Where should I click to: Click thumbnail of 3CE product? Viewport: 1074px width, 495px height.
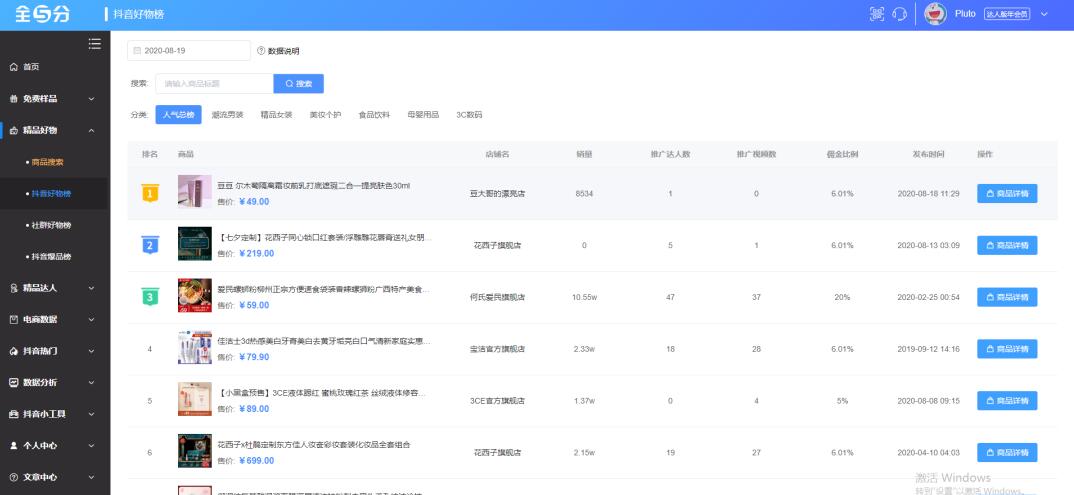(195, 399)
